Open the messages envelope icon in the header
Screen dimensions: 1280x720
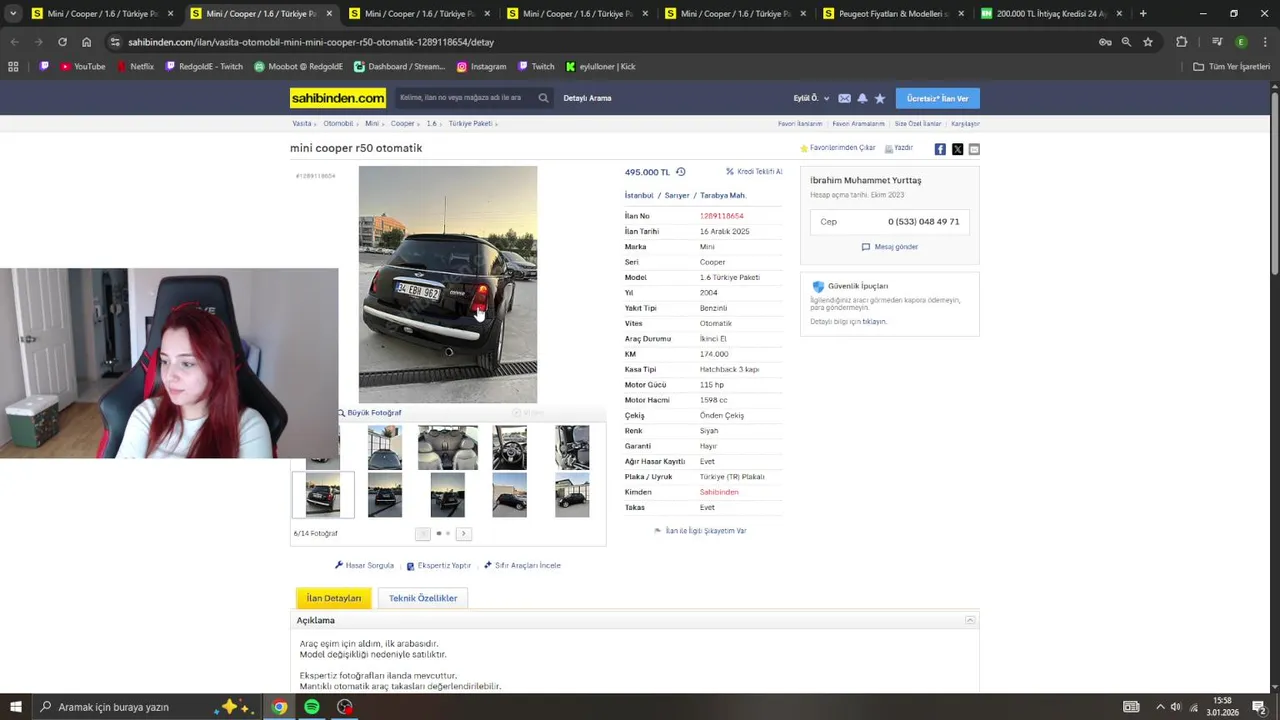844,98
